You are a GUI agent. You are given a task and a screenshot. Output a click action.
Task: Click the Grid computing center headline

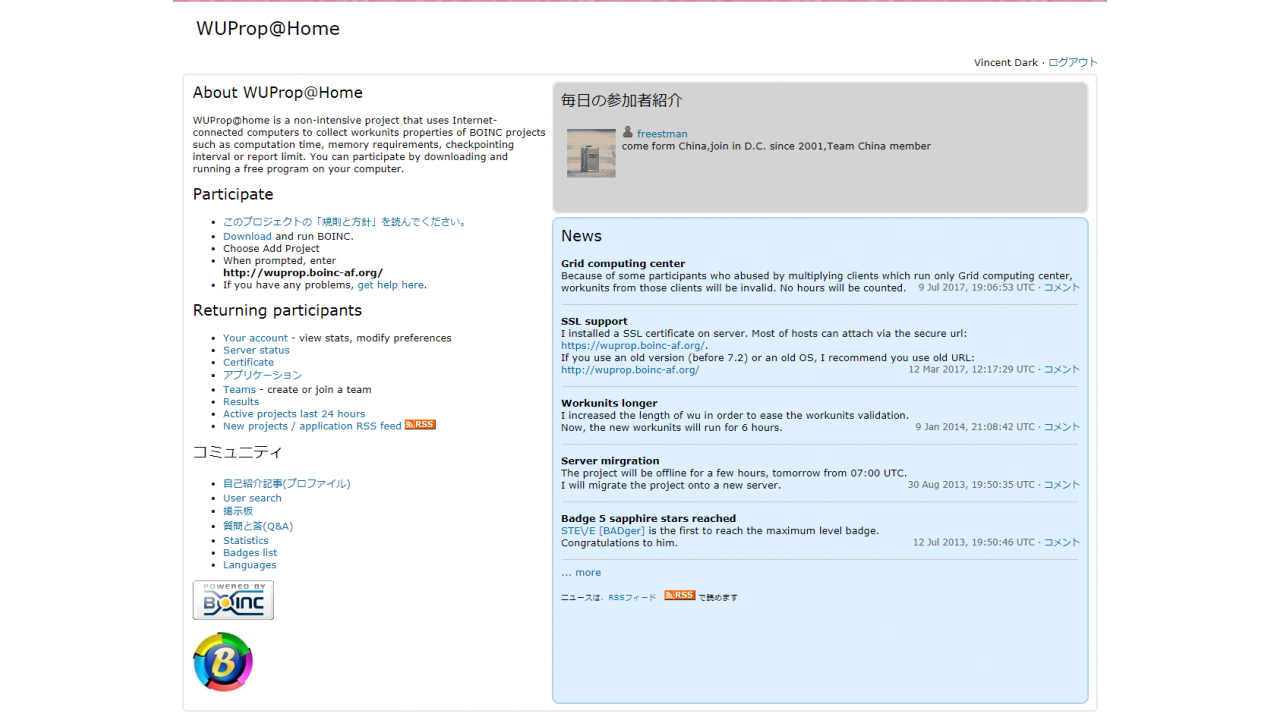tap(623, 264)
